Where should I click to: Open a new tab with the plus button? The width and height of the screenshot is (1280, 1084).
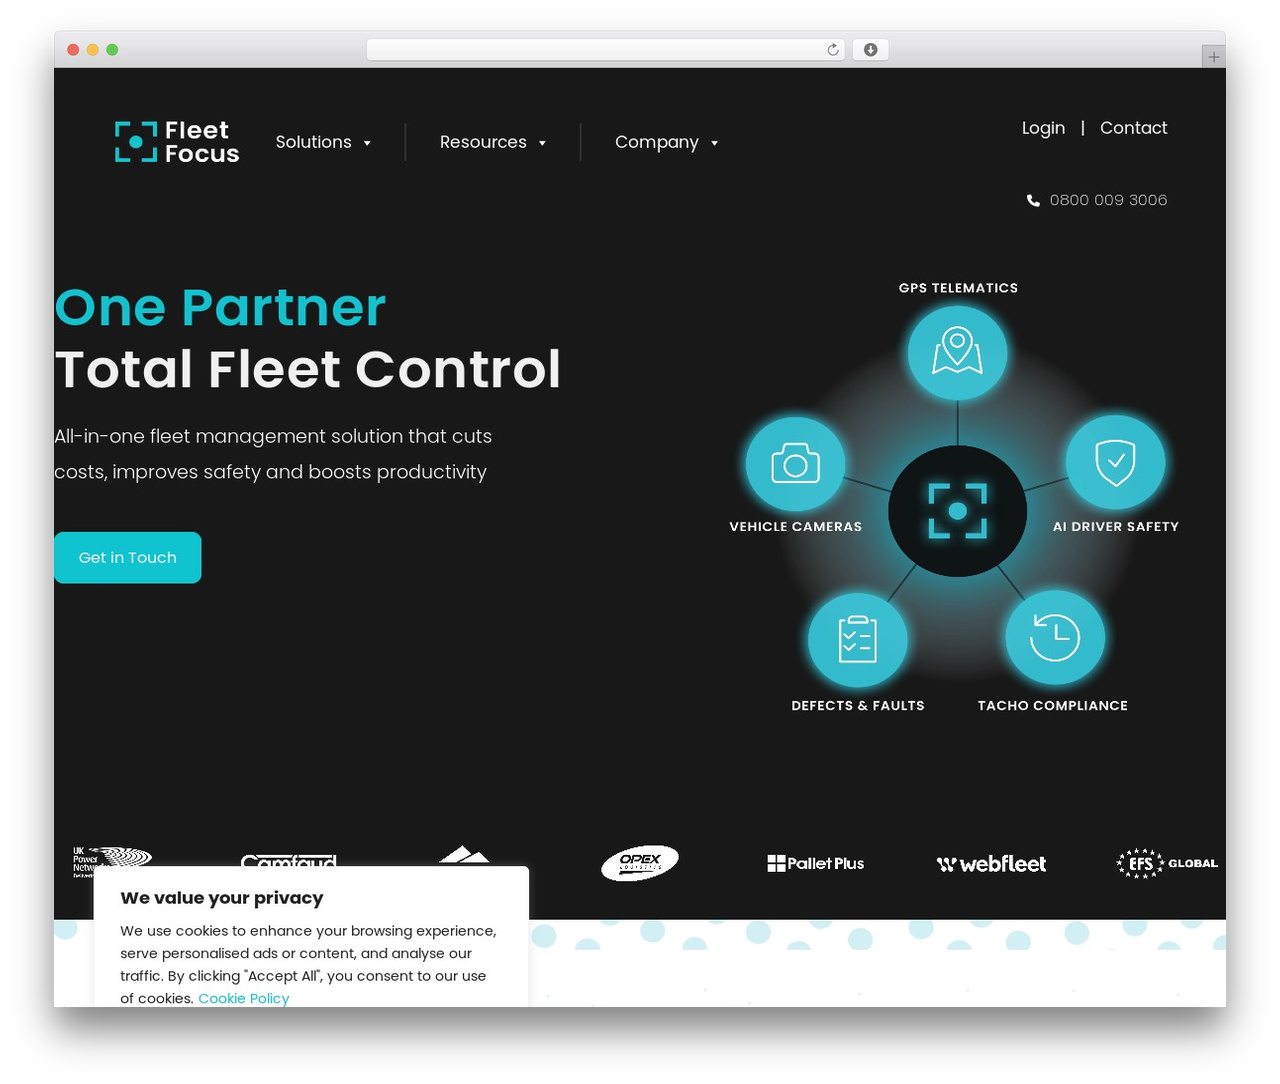[1213, 57]
